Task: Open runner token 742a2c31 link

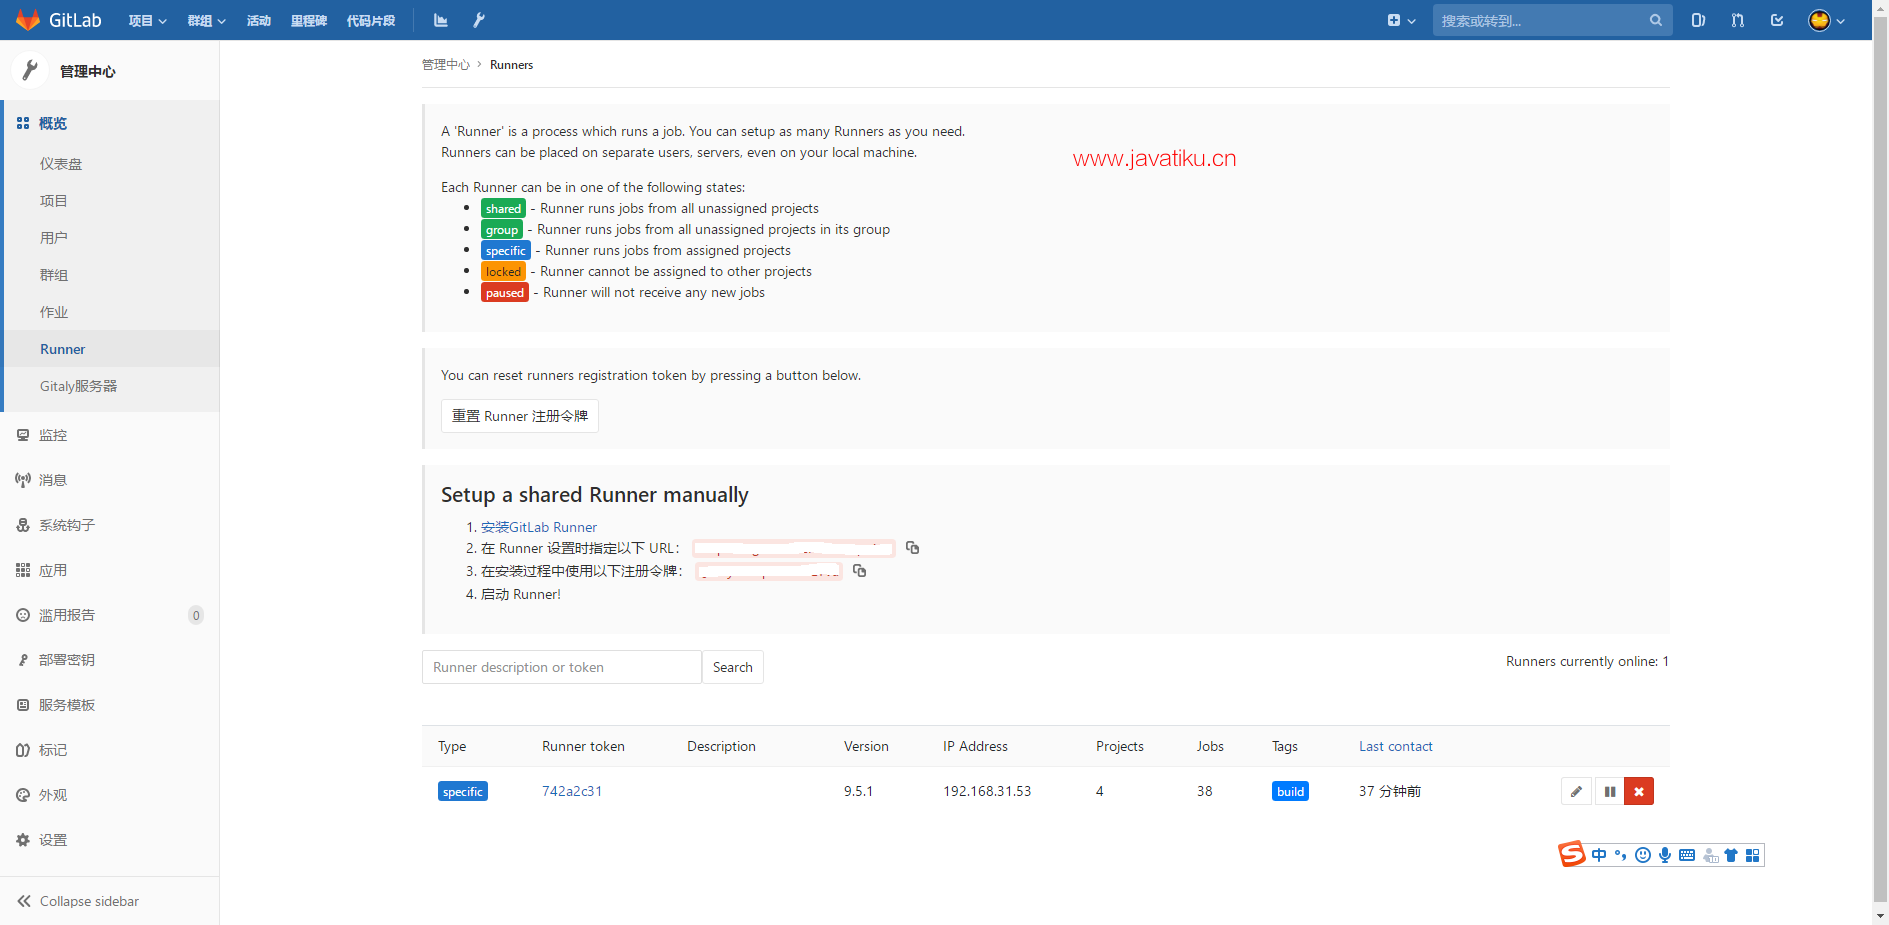Action: 572,791
